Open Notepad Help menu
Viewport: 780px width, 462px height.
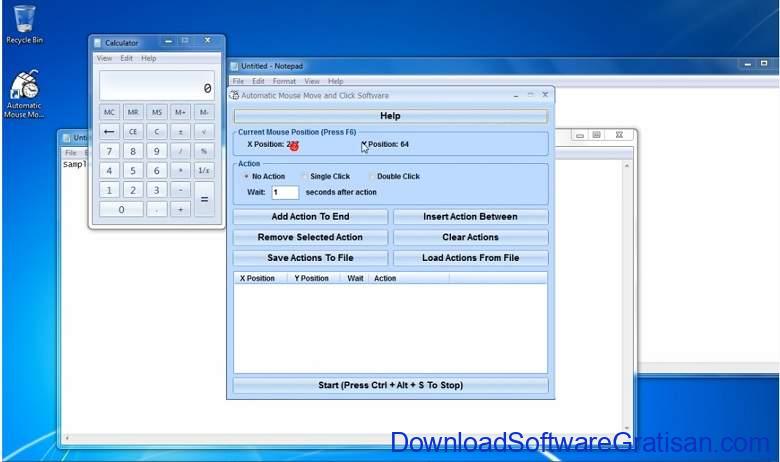335,81
